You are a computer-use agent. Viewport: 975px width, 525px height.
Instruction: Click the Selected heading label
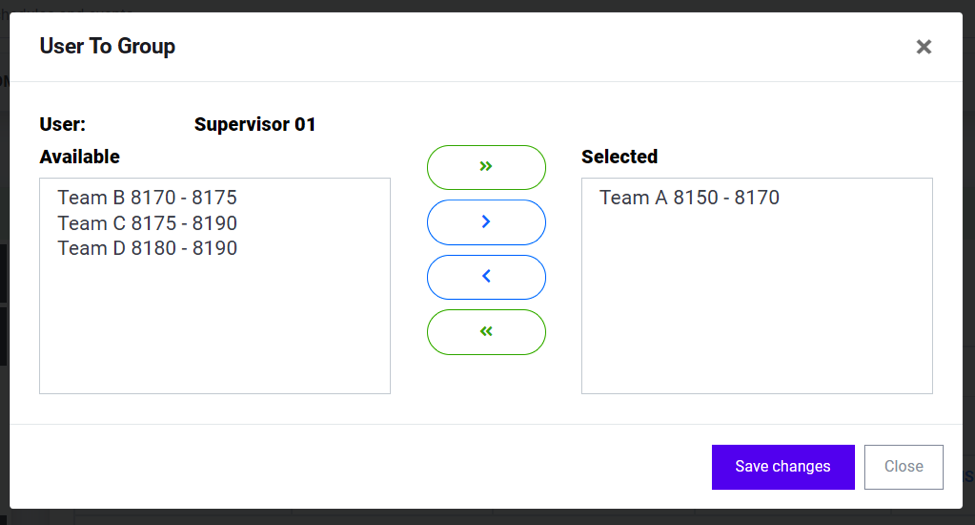619,157
